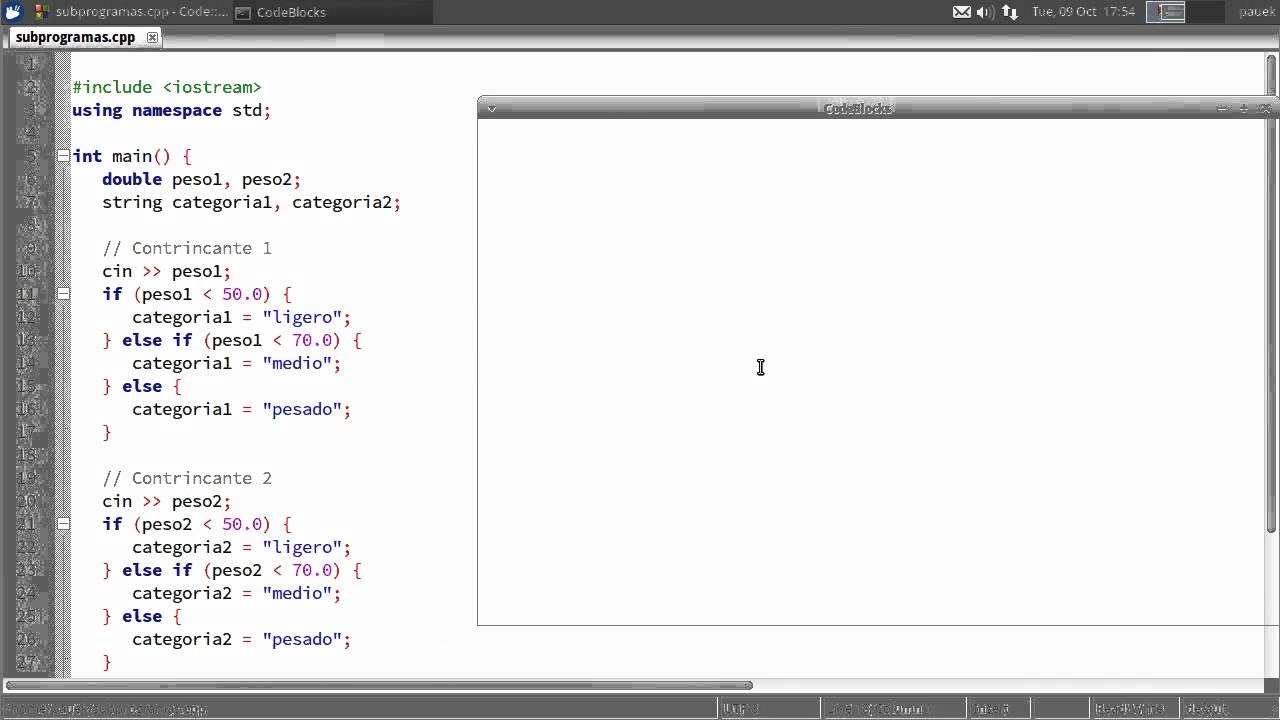Click the 'categoria2 = "medio";' line
The image size is (1280, 720).
(x=236, y=593)
